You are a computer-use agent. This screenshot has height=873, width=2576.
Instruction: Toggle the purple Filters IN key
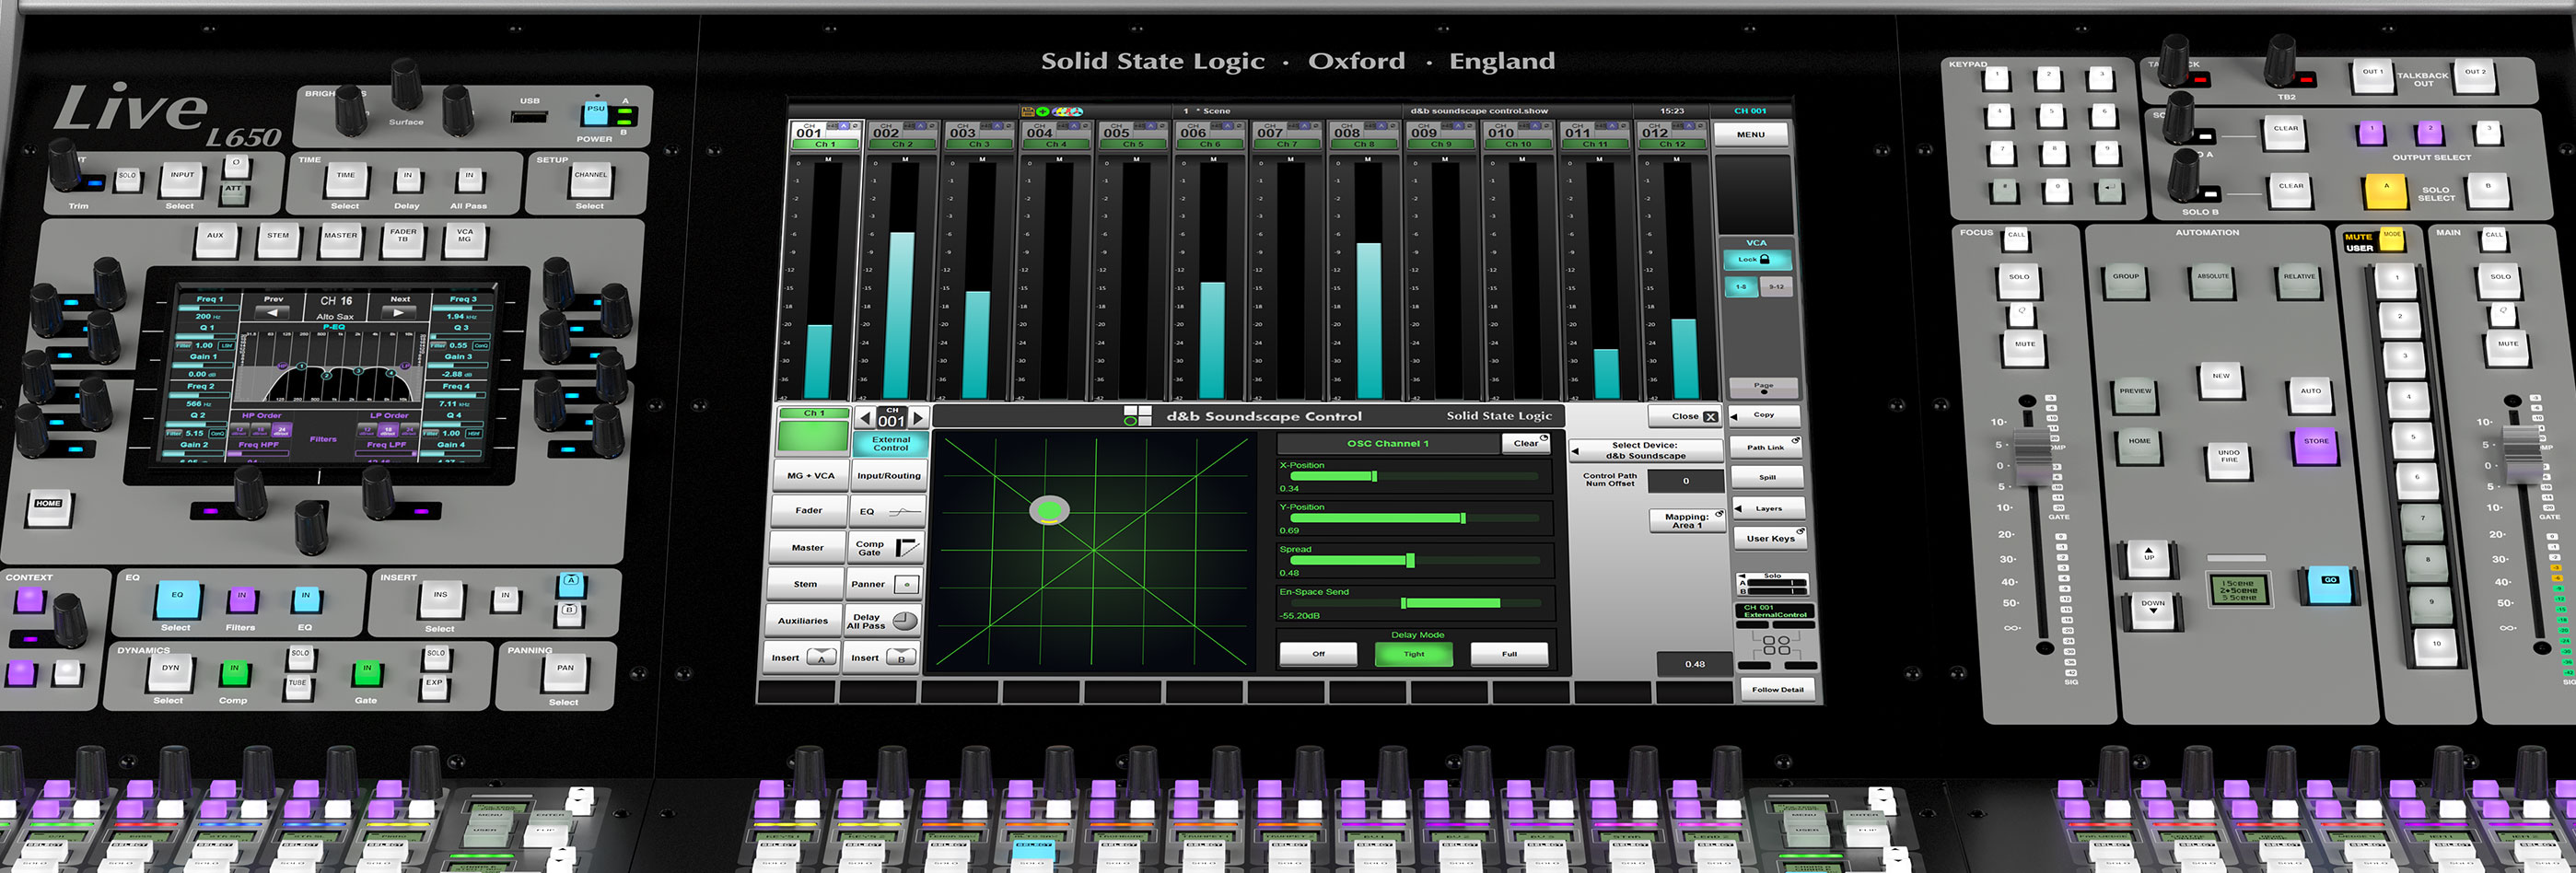pos(241,599)
